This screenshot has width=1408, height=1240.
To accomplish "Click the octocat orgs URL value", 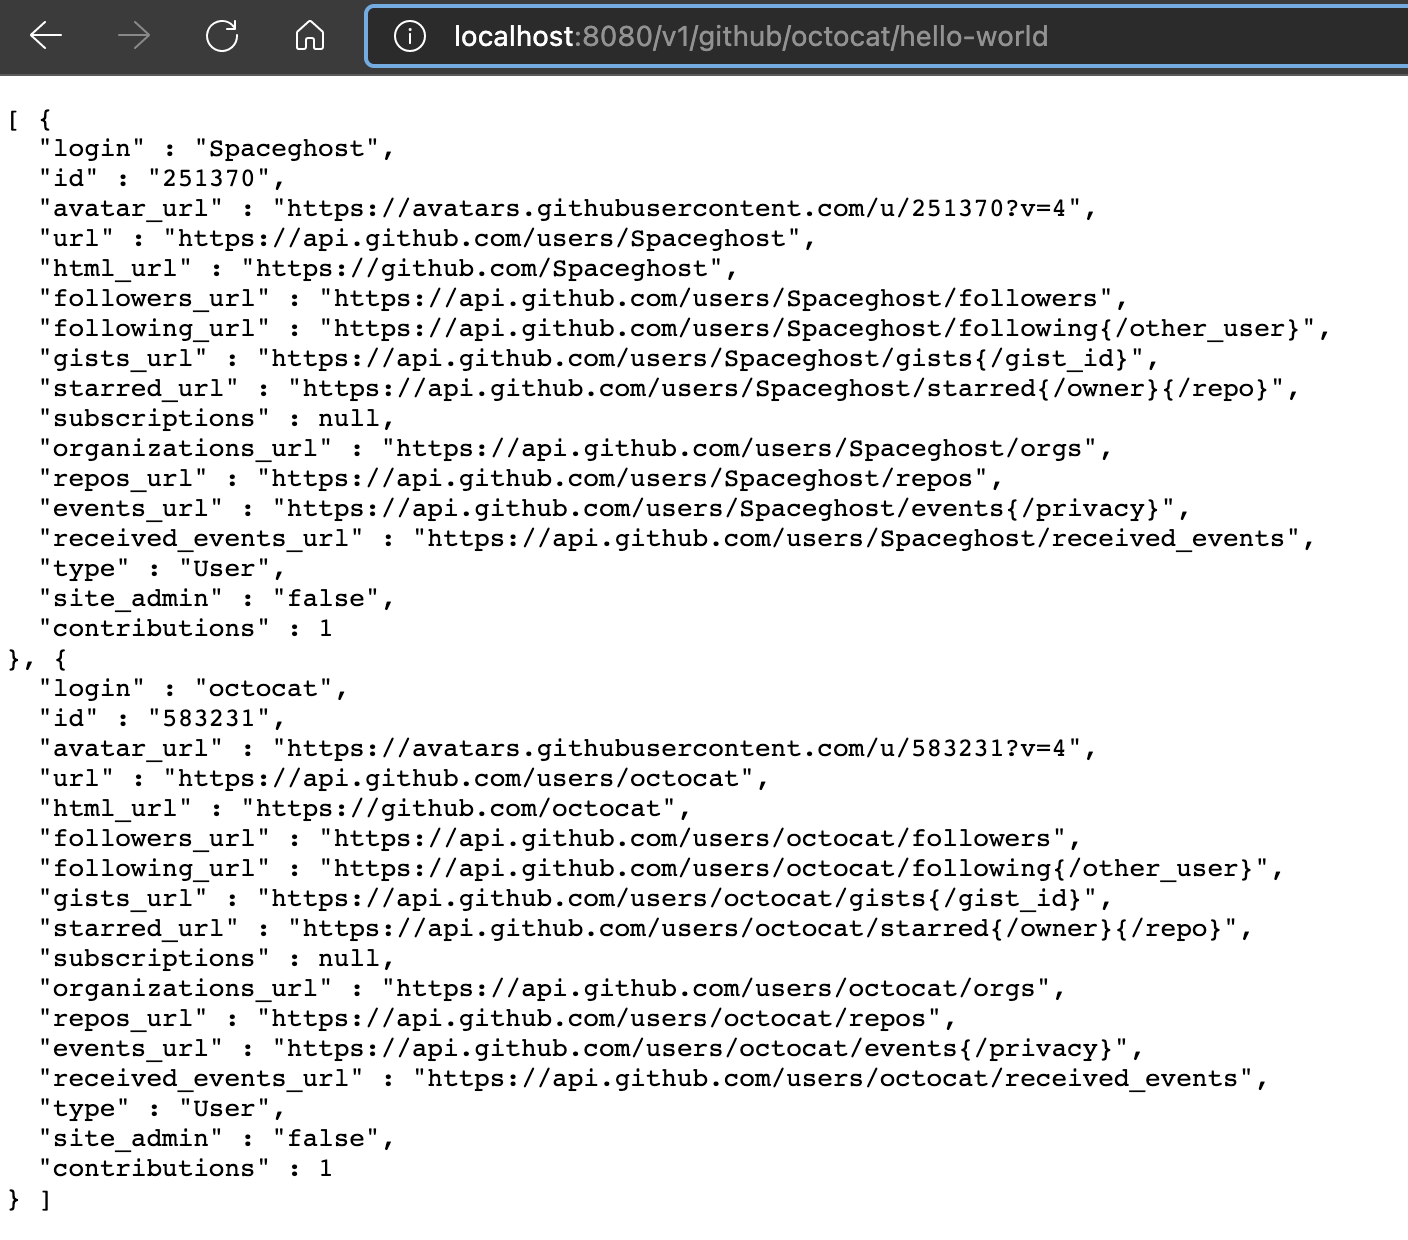I will point(717,989).
